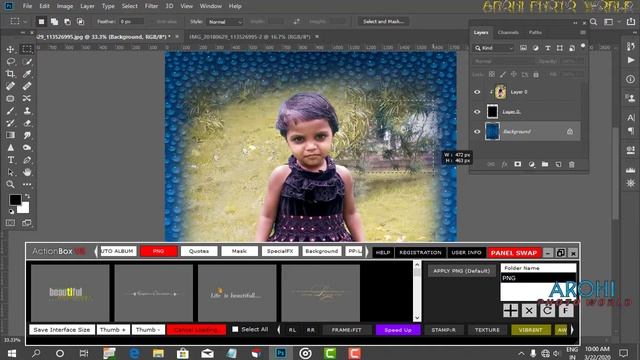
Task: Change screen mode icon in the toolbox
Action: [27, 223]
